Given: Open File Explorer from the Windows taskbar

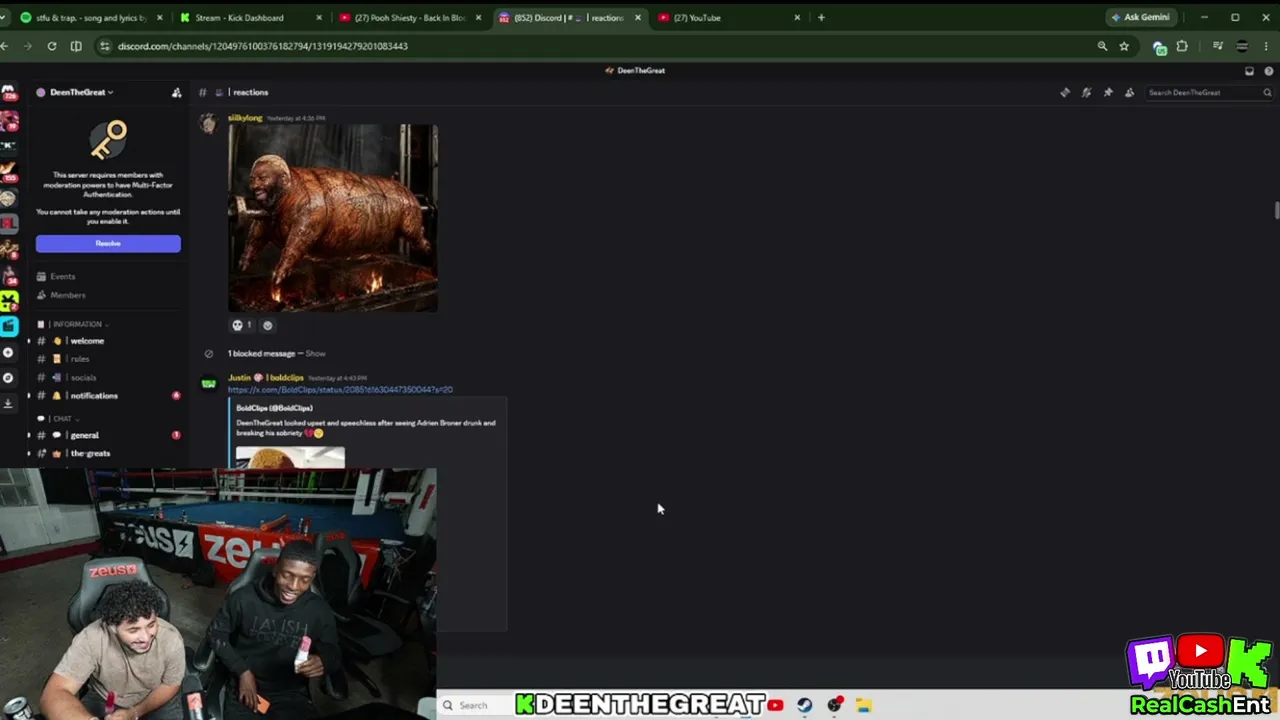Looking at the screenshot, I should [x=864, y=705].
